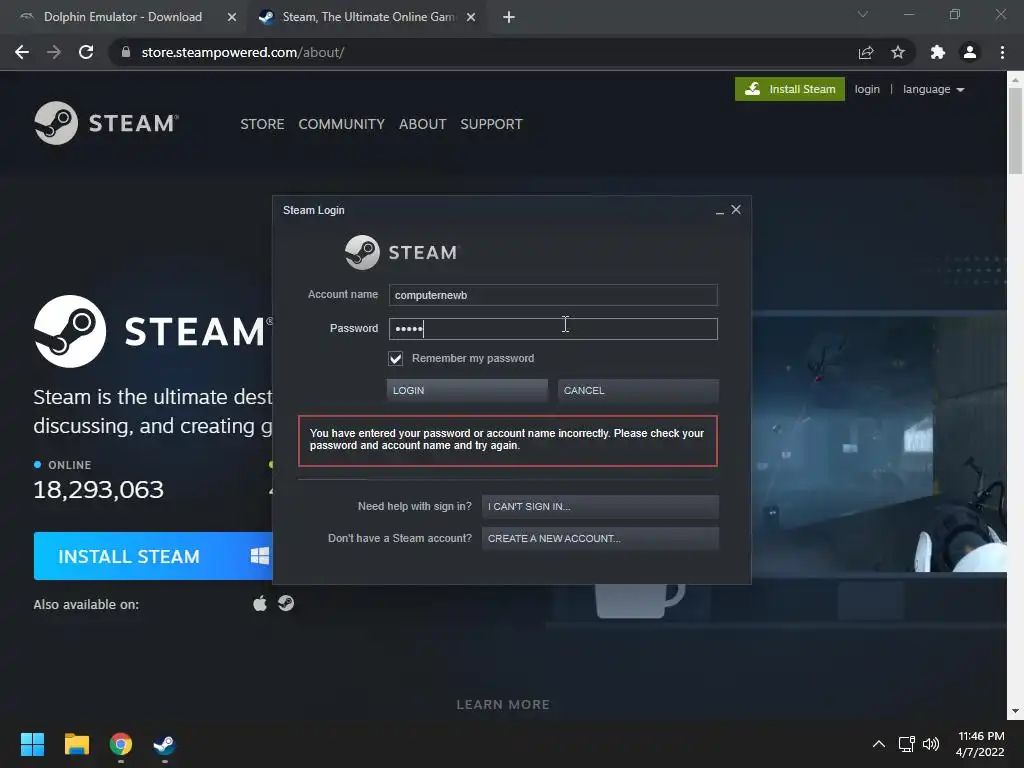Click the online count 18,293,063
The width and height of the screenshot is (1024, 768).
[99, 490]
